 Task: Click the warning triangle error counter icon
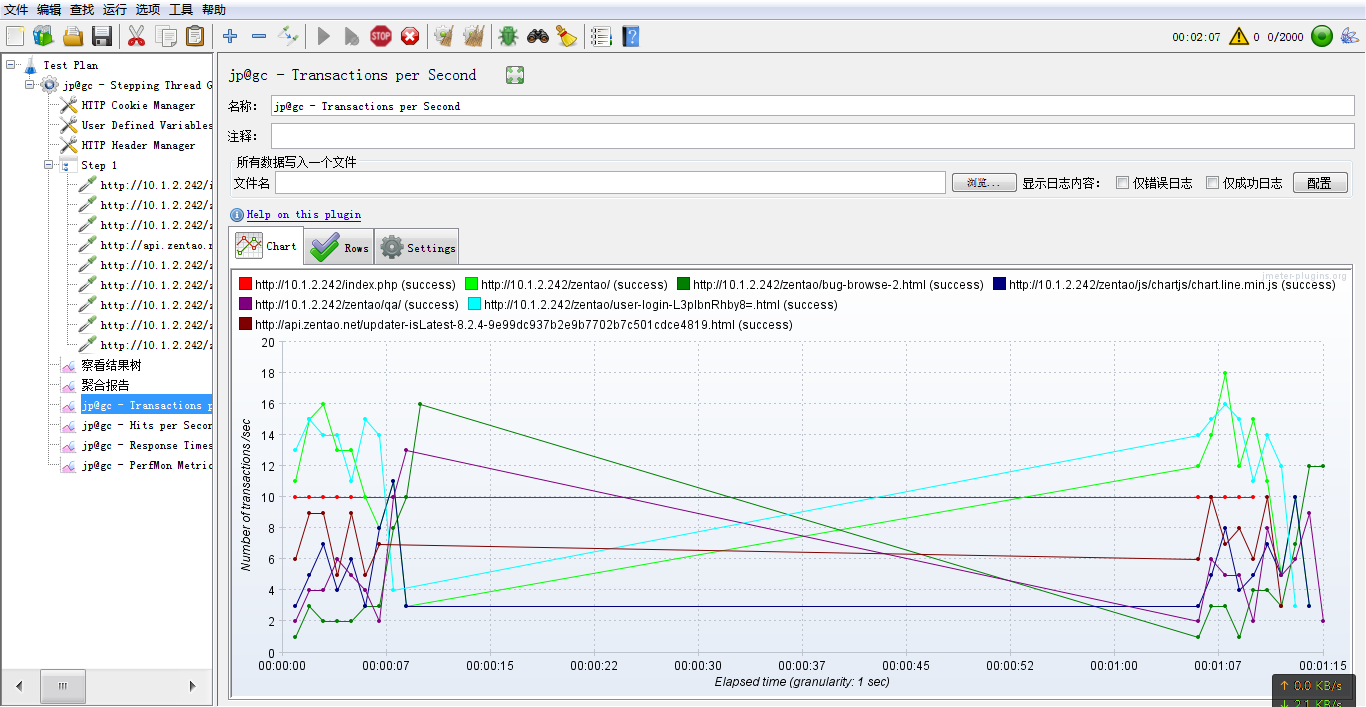[1239, 37]
